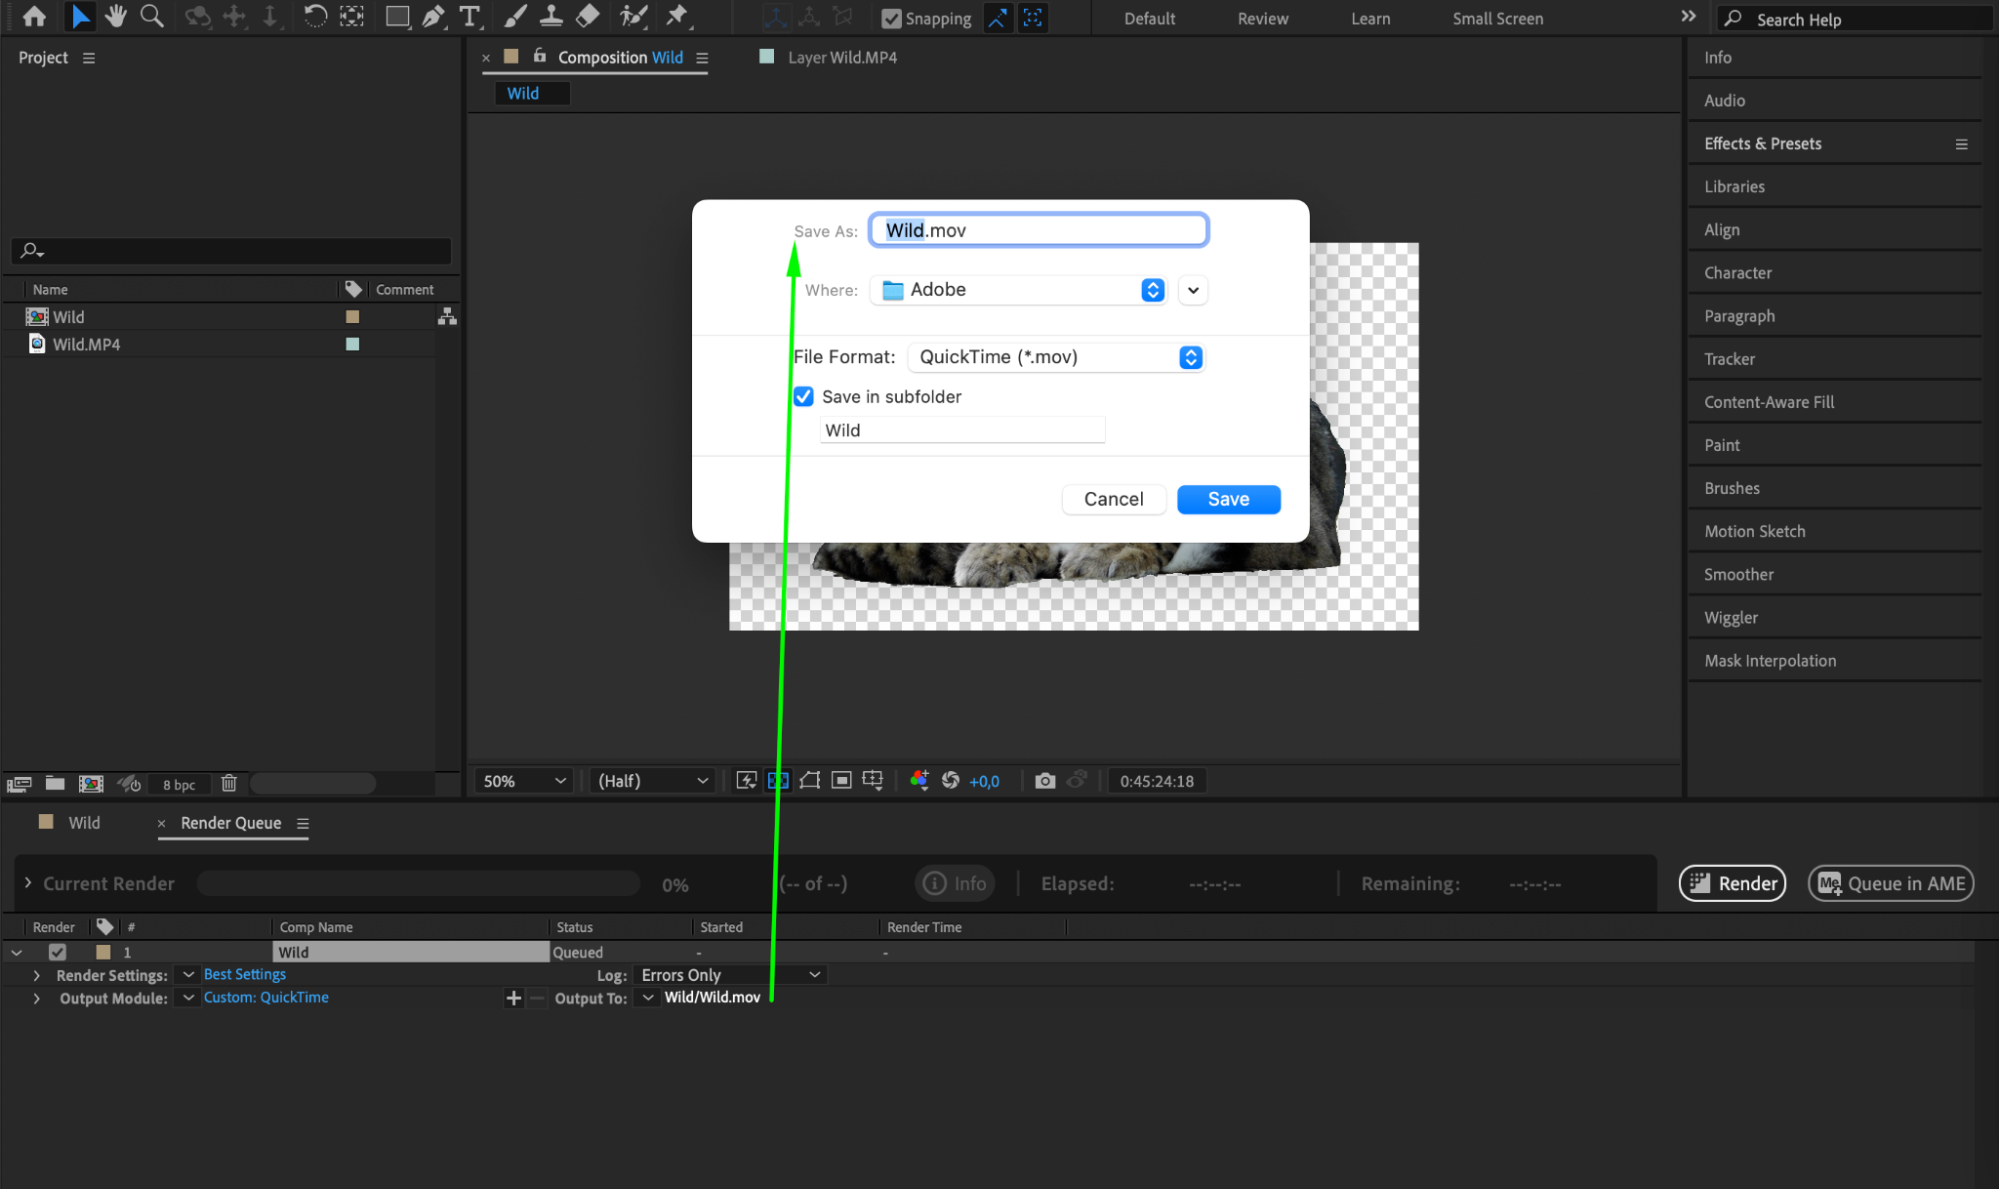
Task: Click the trash icon in Project panel
Action: coord(229,784)
